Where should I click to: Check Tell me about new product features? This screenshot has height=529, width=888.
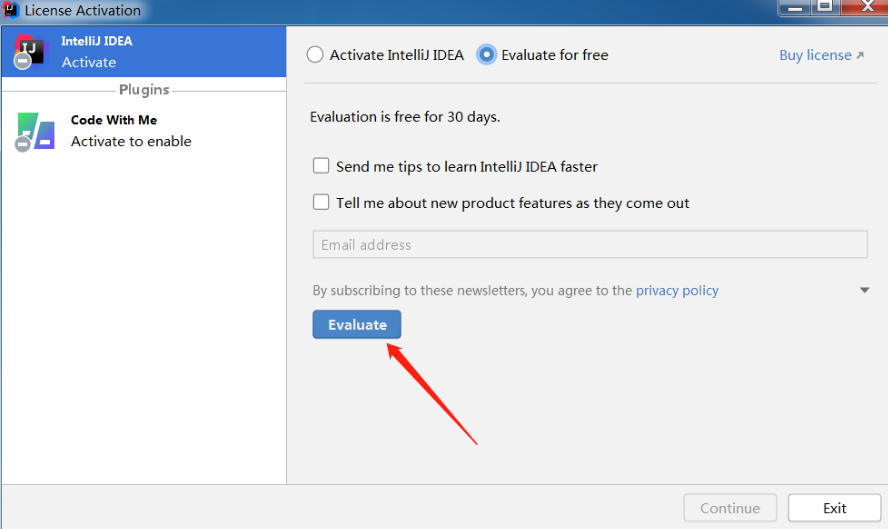[321, 202]
